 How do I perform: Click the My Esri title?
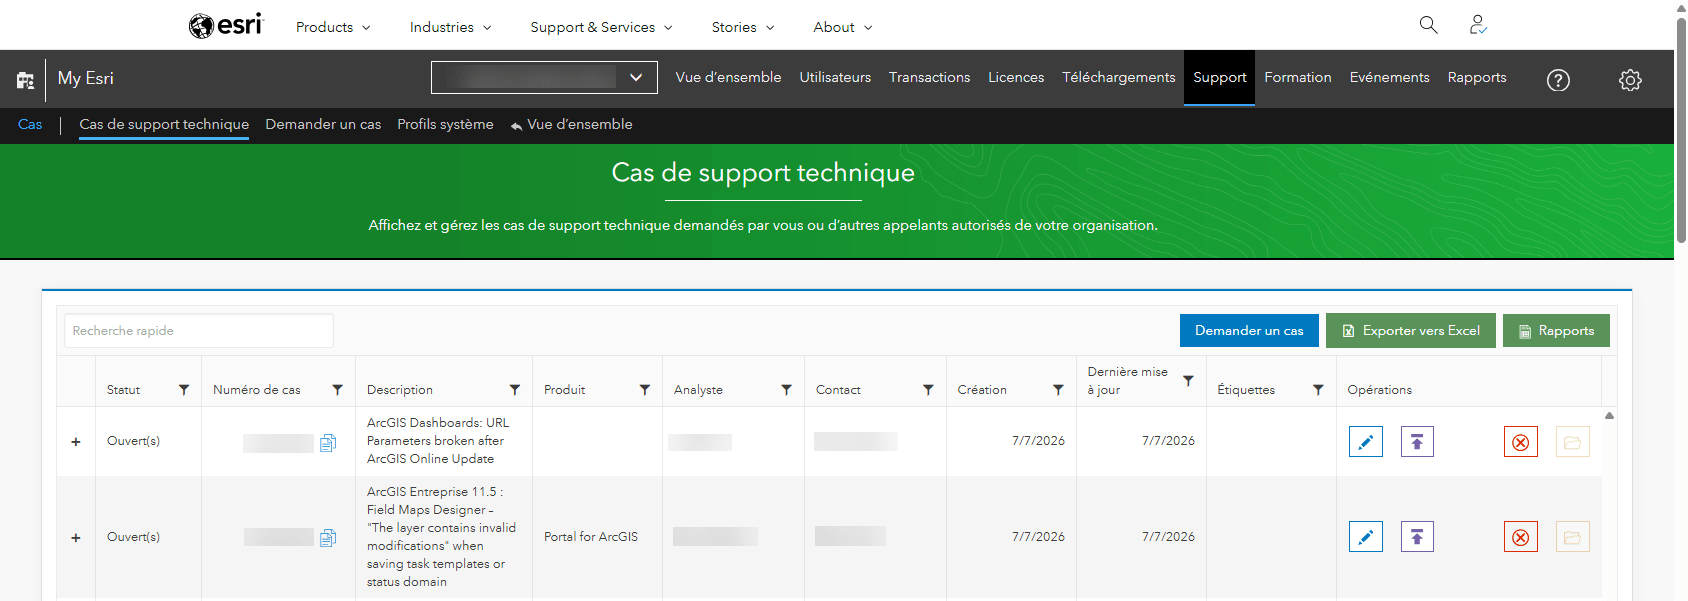(86, 79)
